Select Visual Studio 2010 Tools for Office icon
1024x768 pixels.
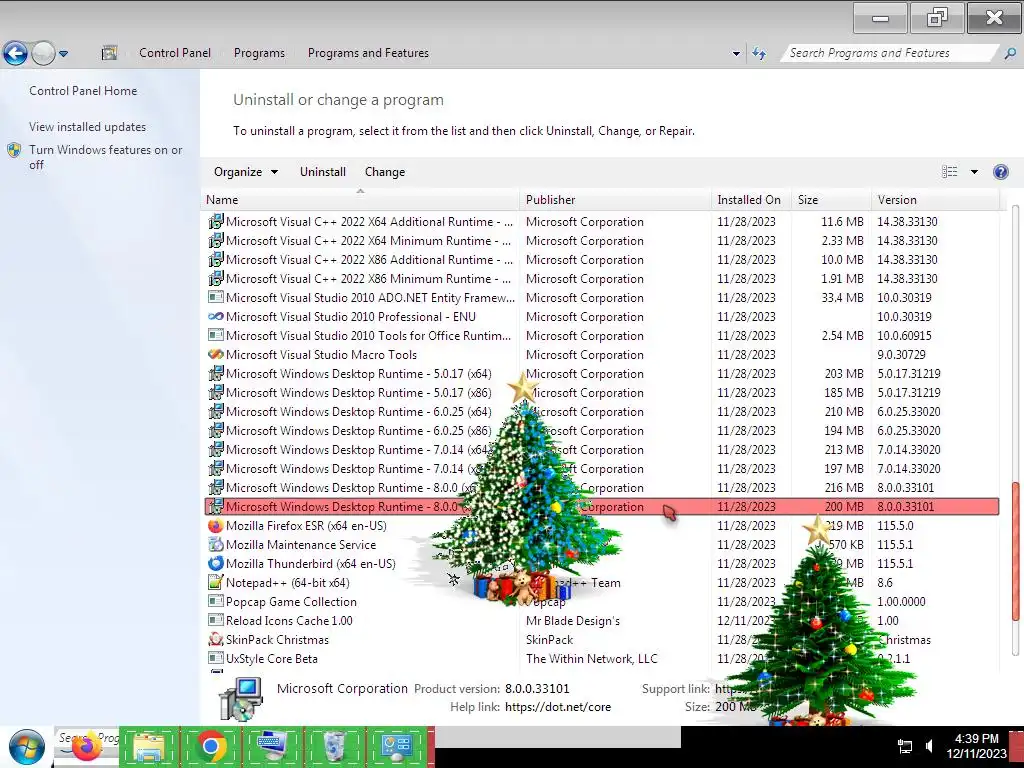coord(216,335)
